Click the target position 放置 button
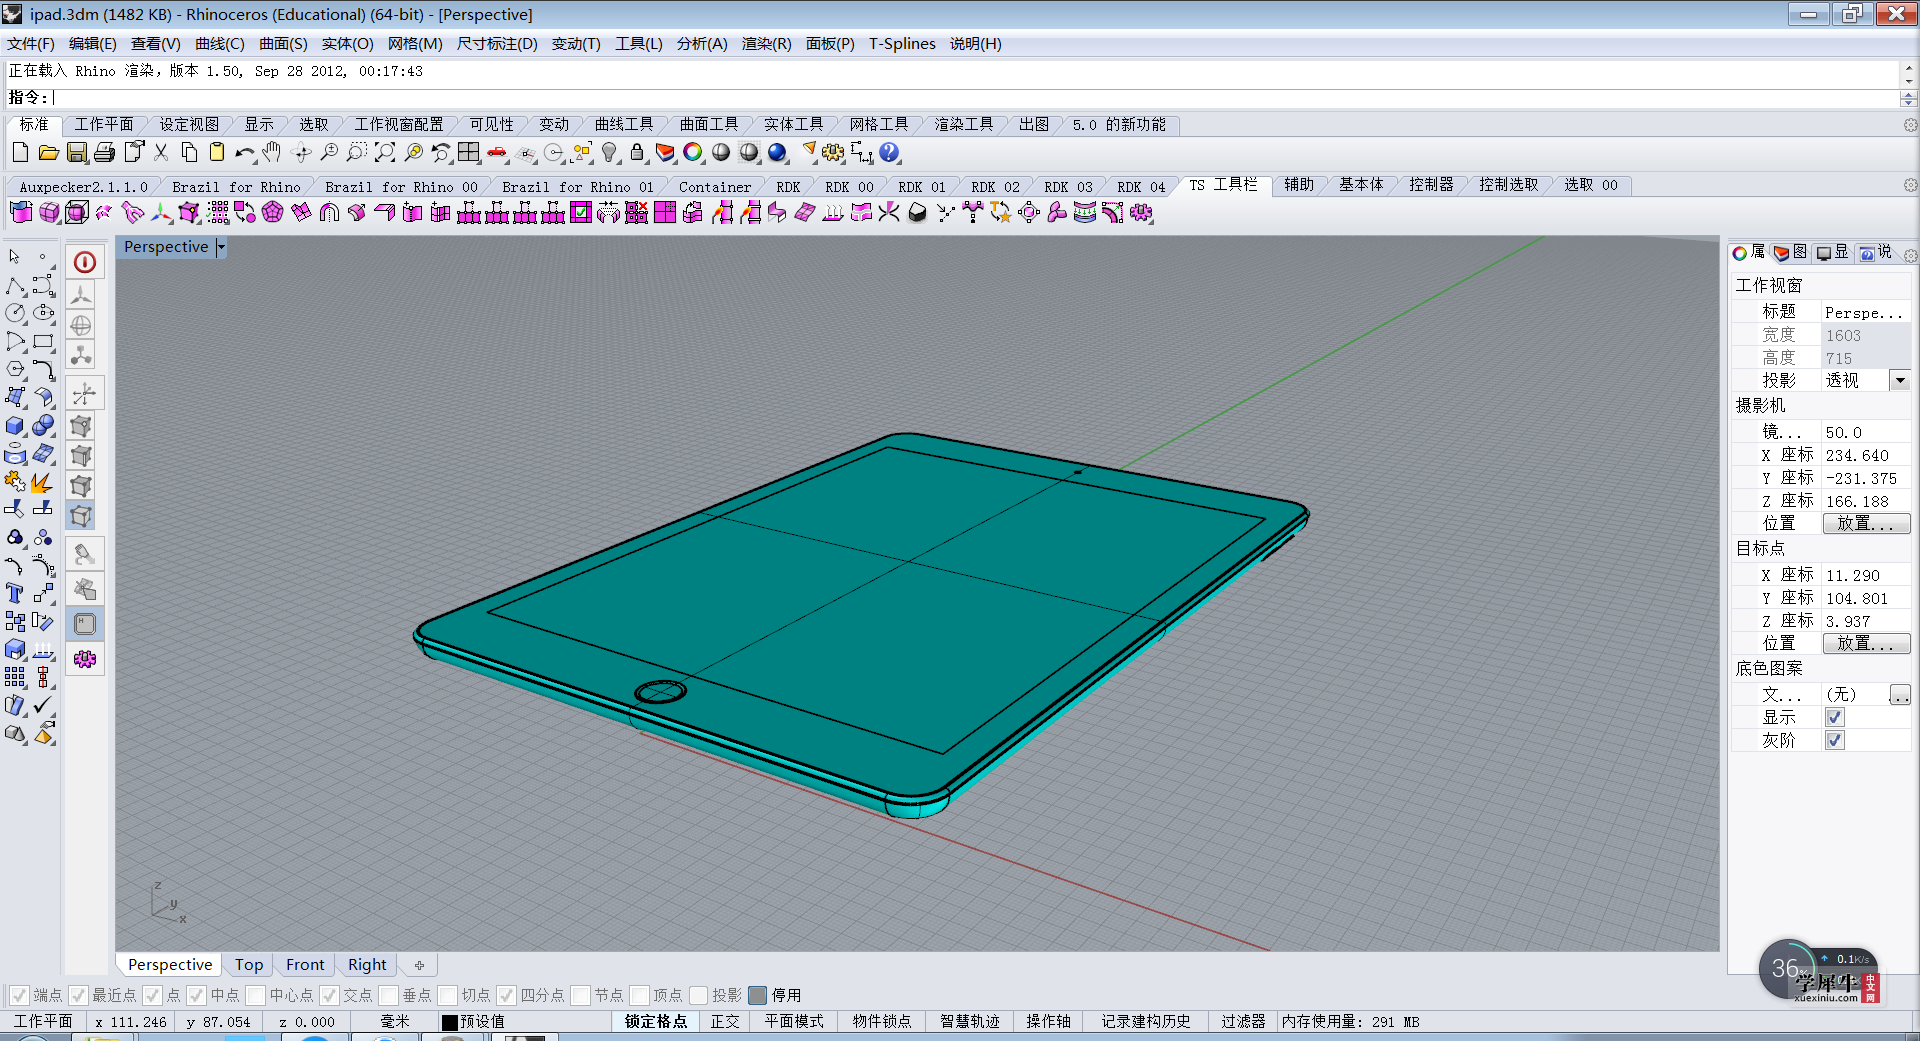This screenshot has height=1041, width=1920. [x=1866, y=643]
